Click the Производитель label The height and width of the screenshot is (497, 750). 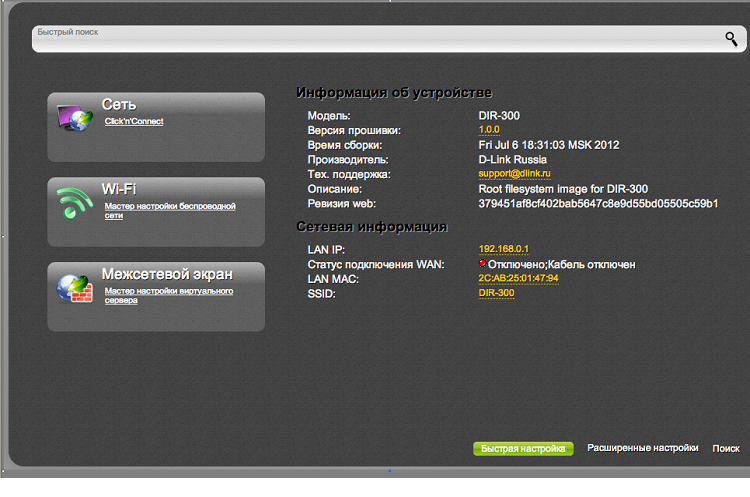click(348, 160)
